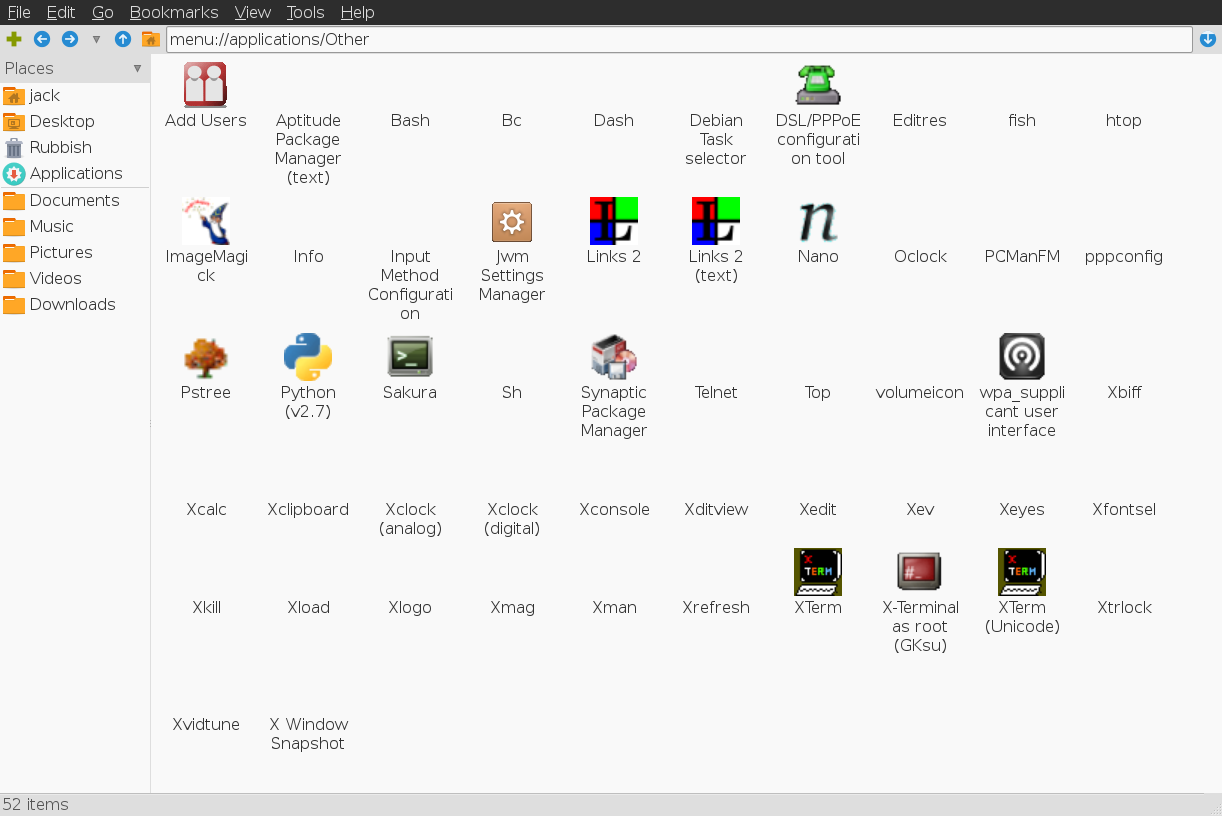Open the Nano editor icon
The height and width of the screenshot is (816, 1222).
(818, 221)
